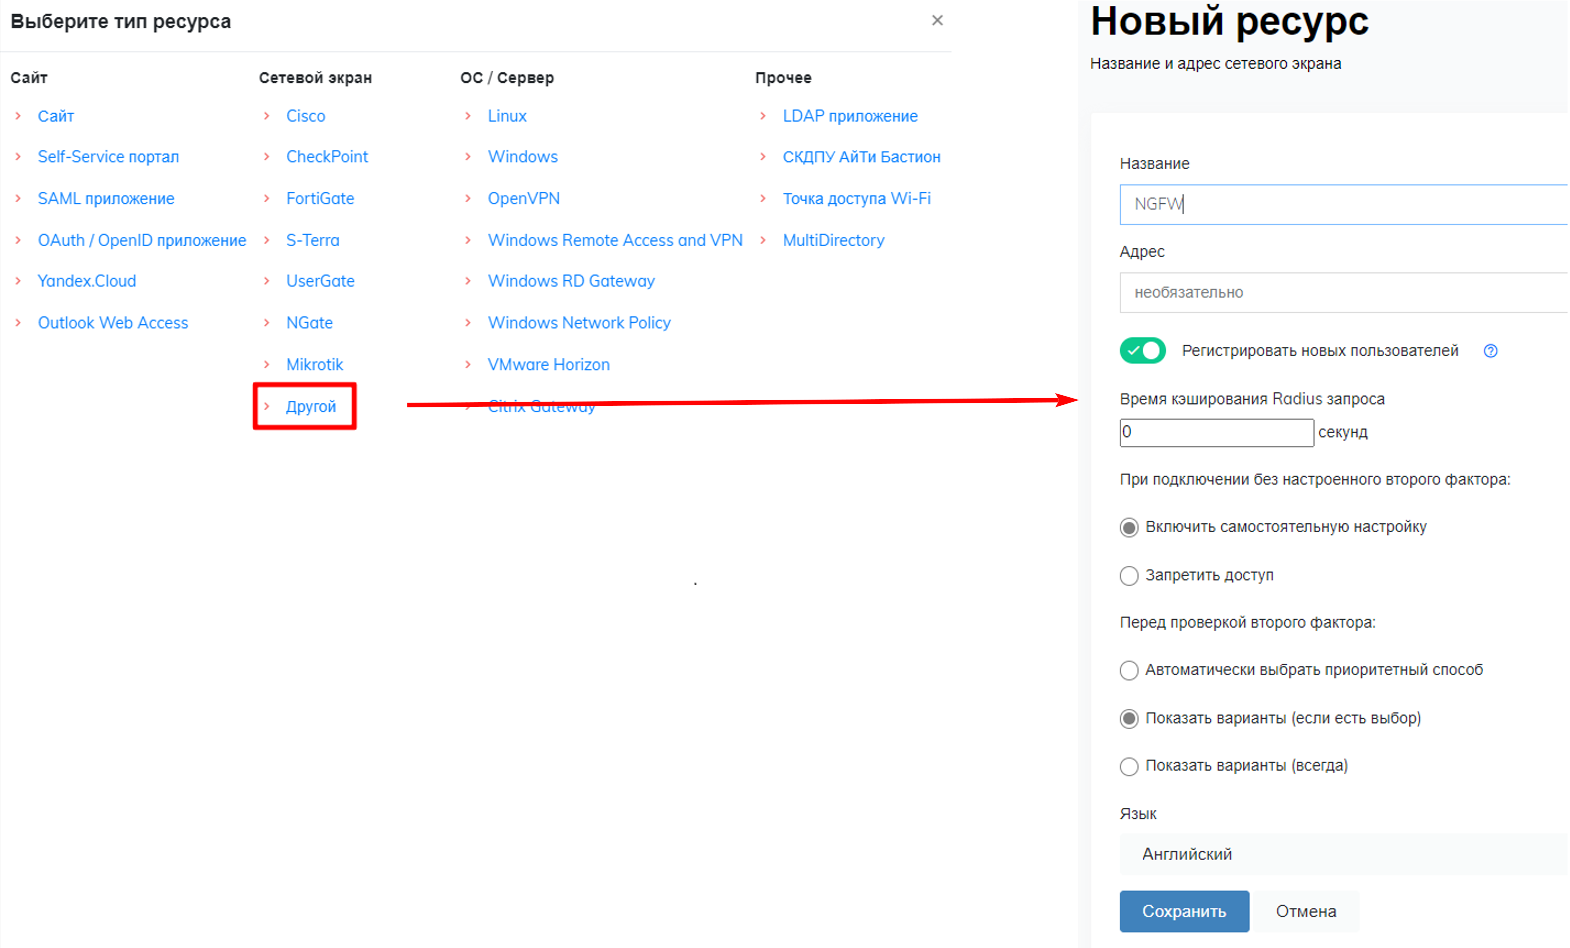Select Запретить доступ radio option
The image size is (1570, 948).
click(x=1129, y=576)
